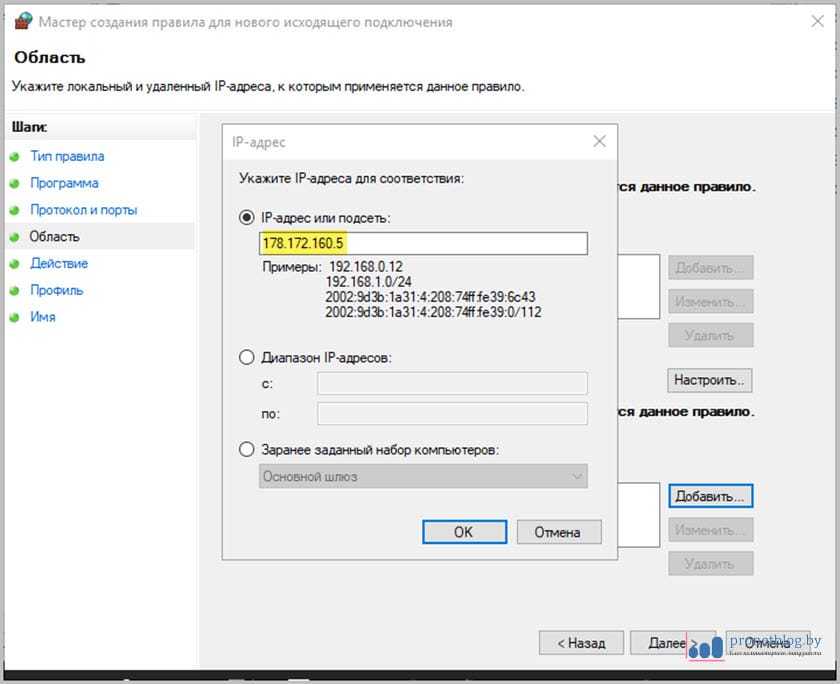Select the 'IP-адрес или подсеть' radio button
Image resolution: width=840 pixels, height=684 pixels.
tap(247, 217)
